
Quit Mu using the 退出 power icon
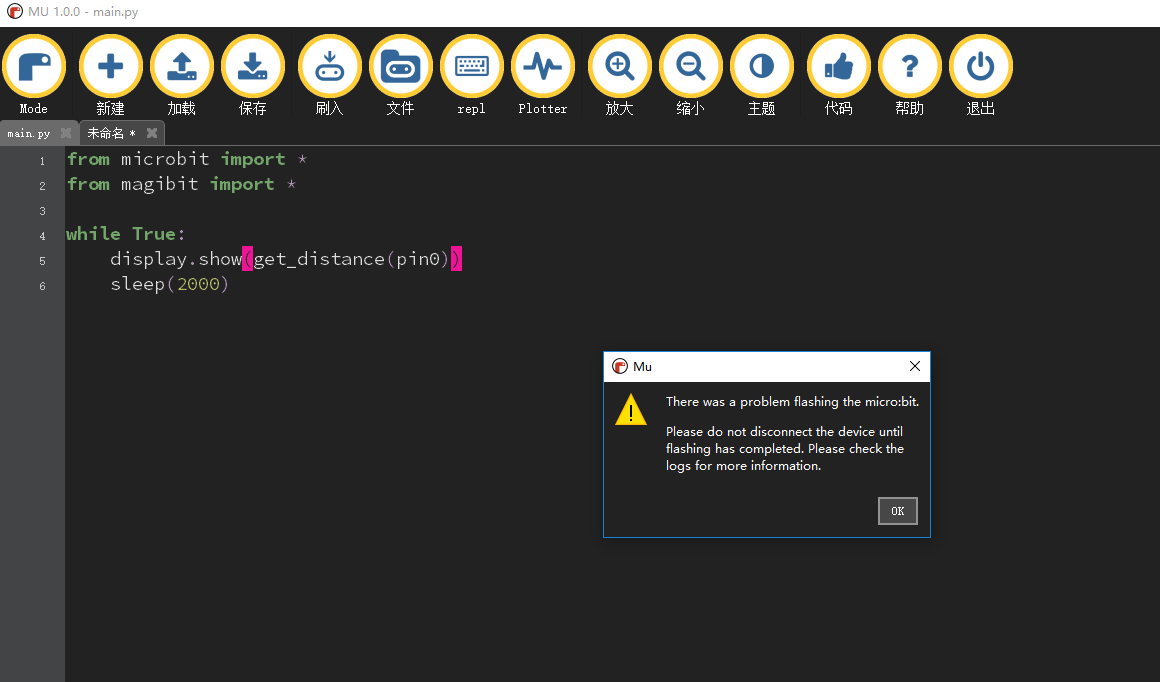[980, 66]
